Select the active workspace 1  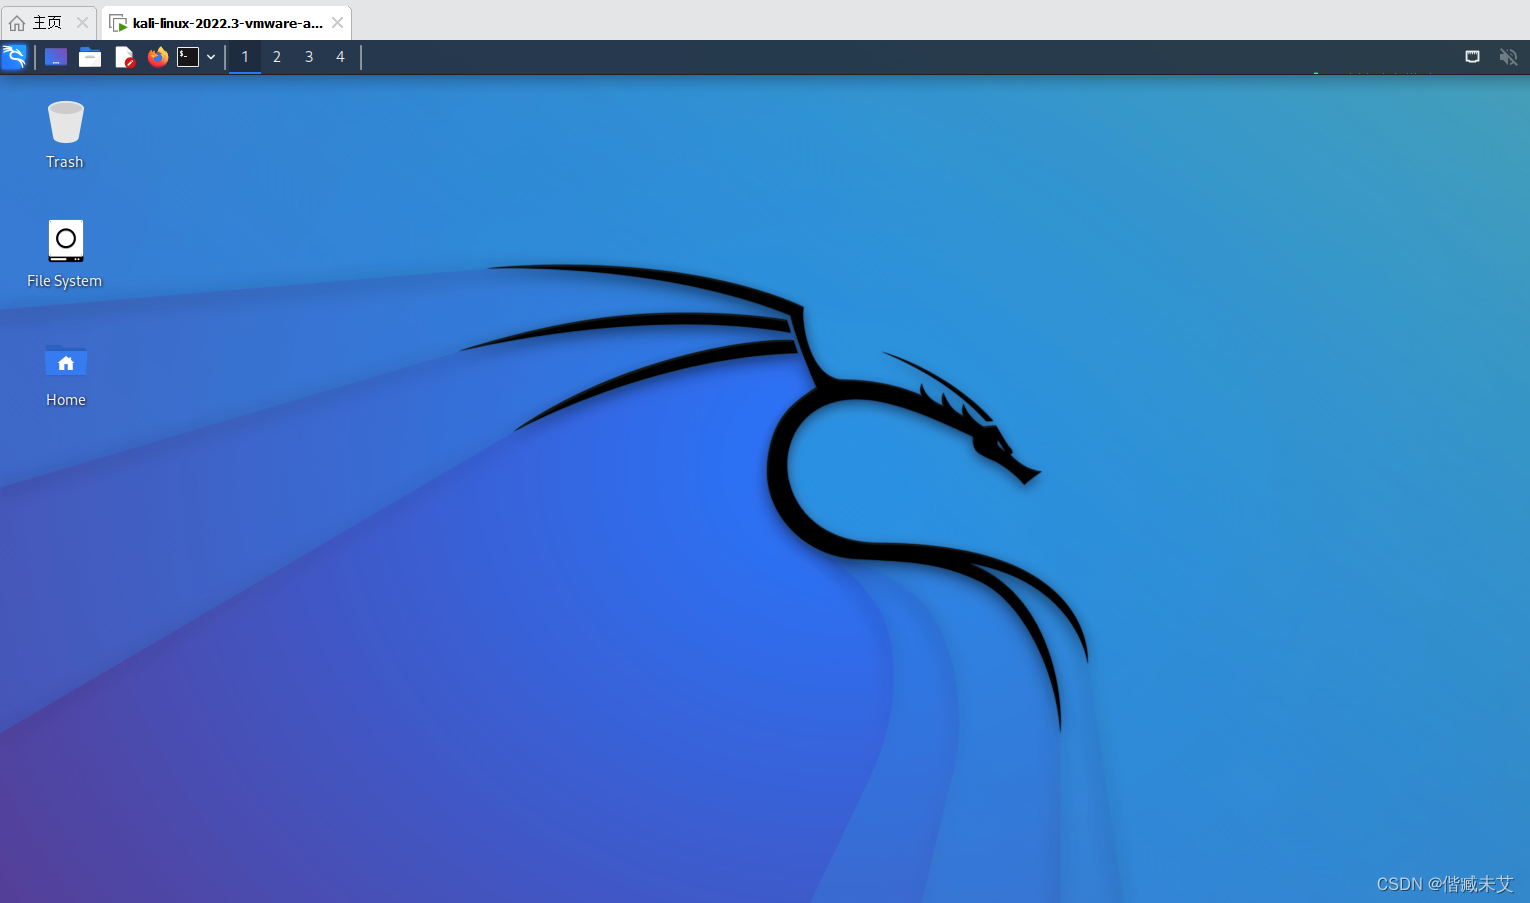click(x=244, y=57)
